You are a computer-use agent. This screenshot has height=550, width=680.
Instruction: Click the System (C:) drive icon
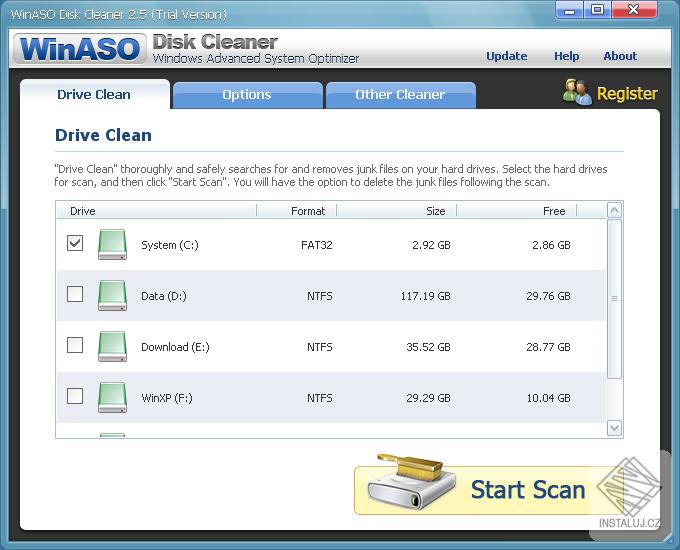[112, 245]
